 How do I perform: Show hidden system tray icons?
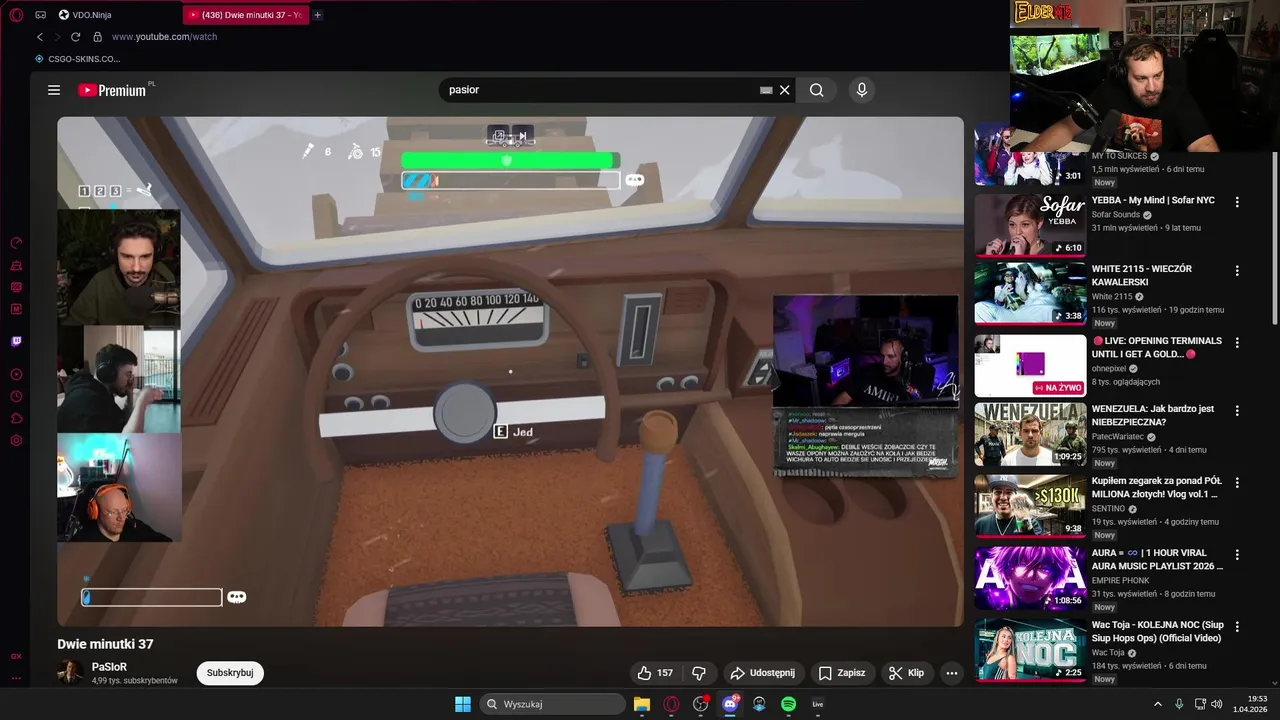[x=1158, y=704]
